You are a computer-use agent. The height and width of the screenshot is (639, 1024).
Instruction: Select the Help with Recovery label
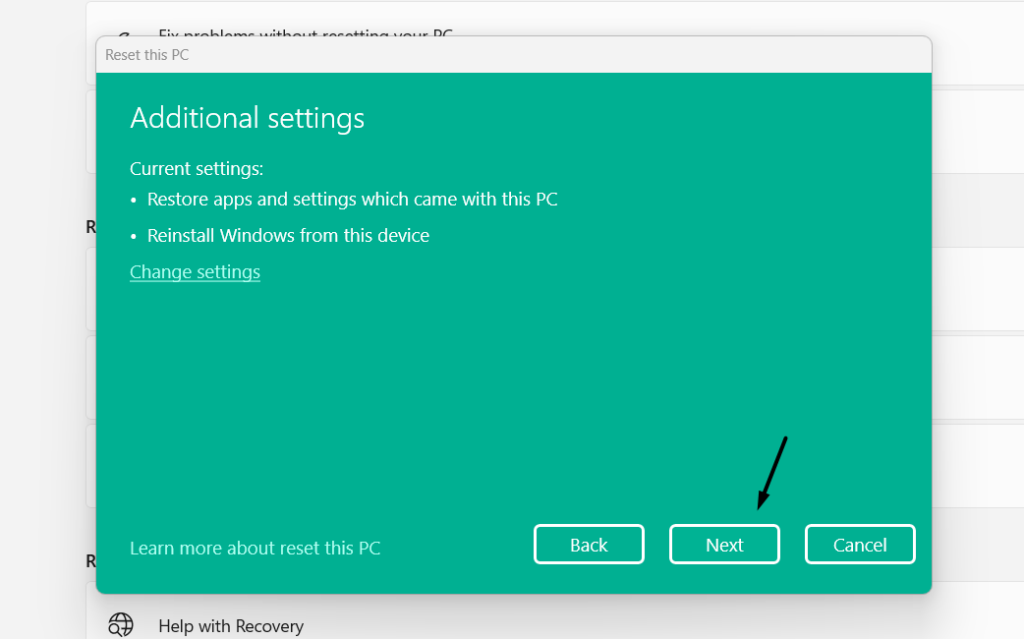(230, 627)
